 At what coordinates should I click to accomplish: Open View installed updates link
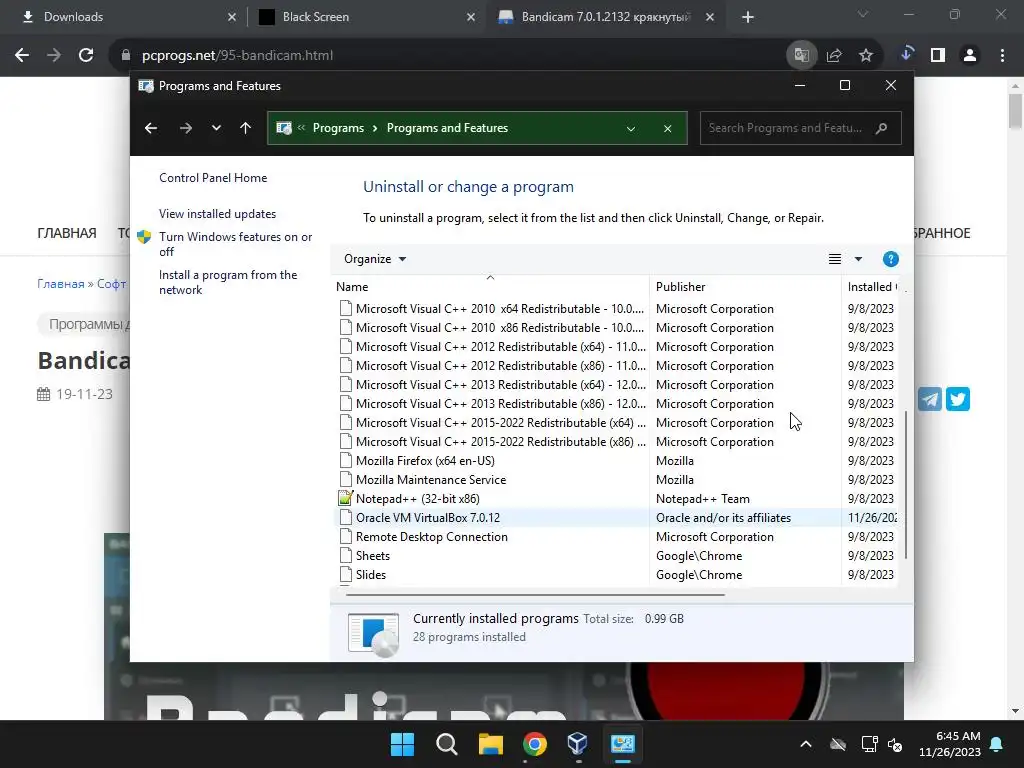point(217,214)
